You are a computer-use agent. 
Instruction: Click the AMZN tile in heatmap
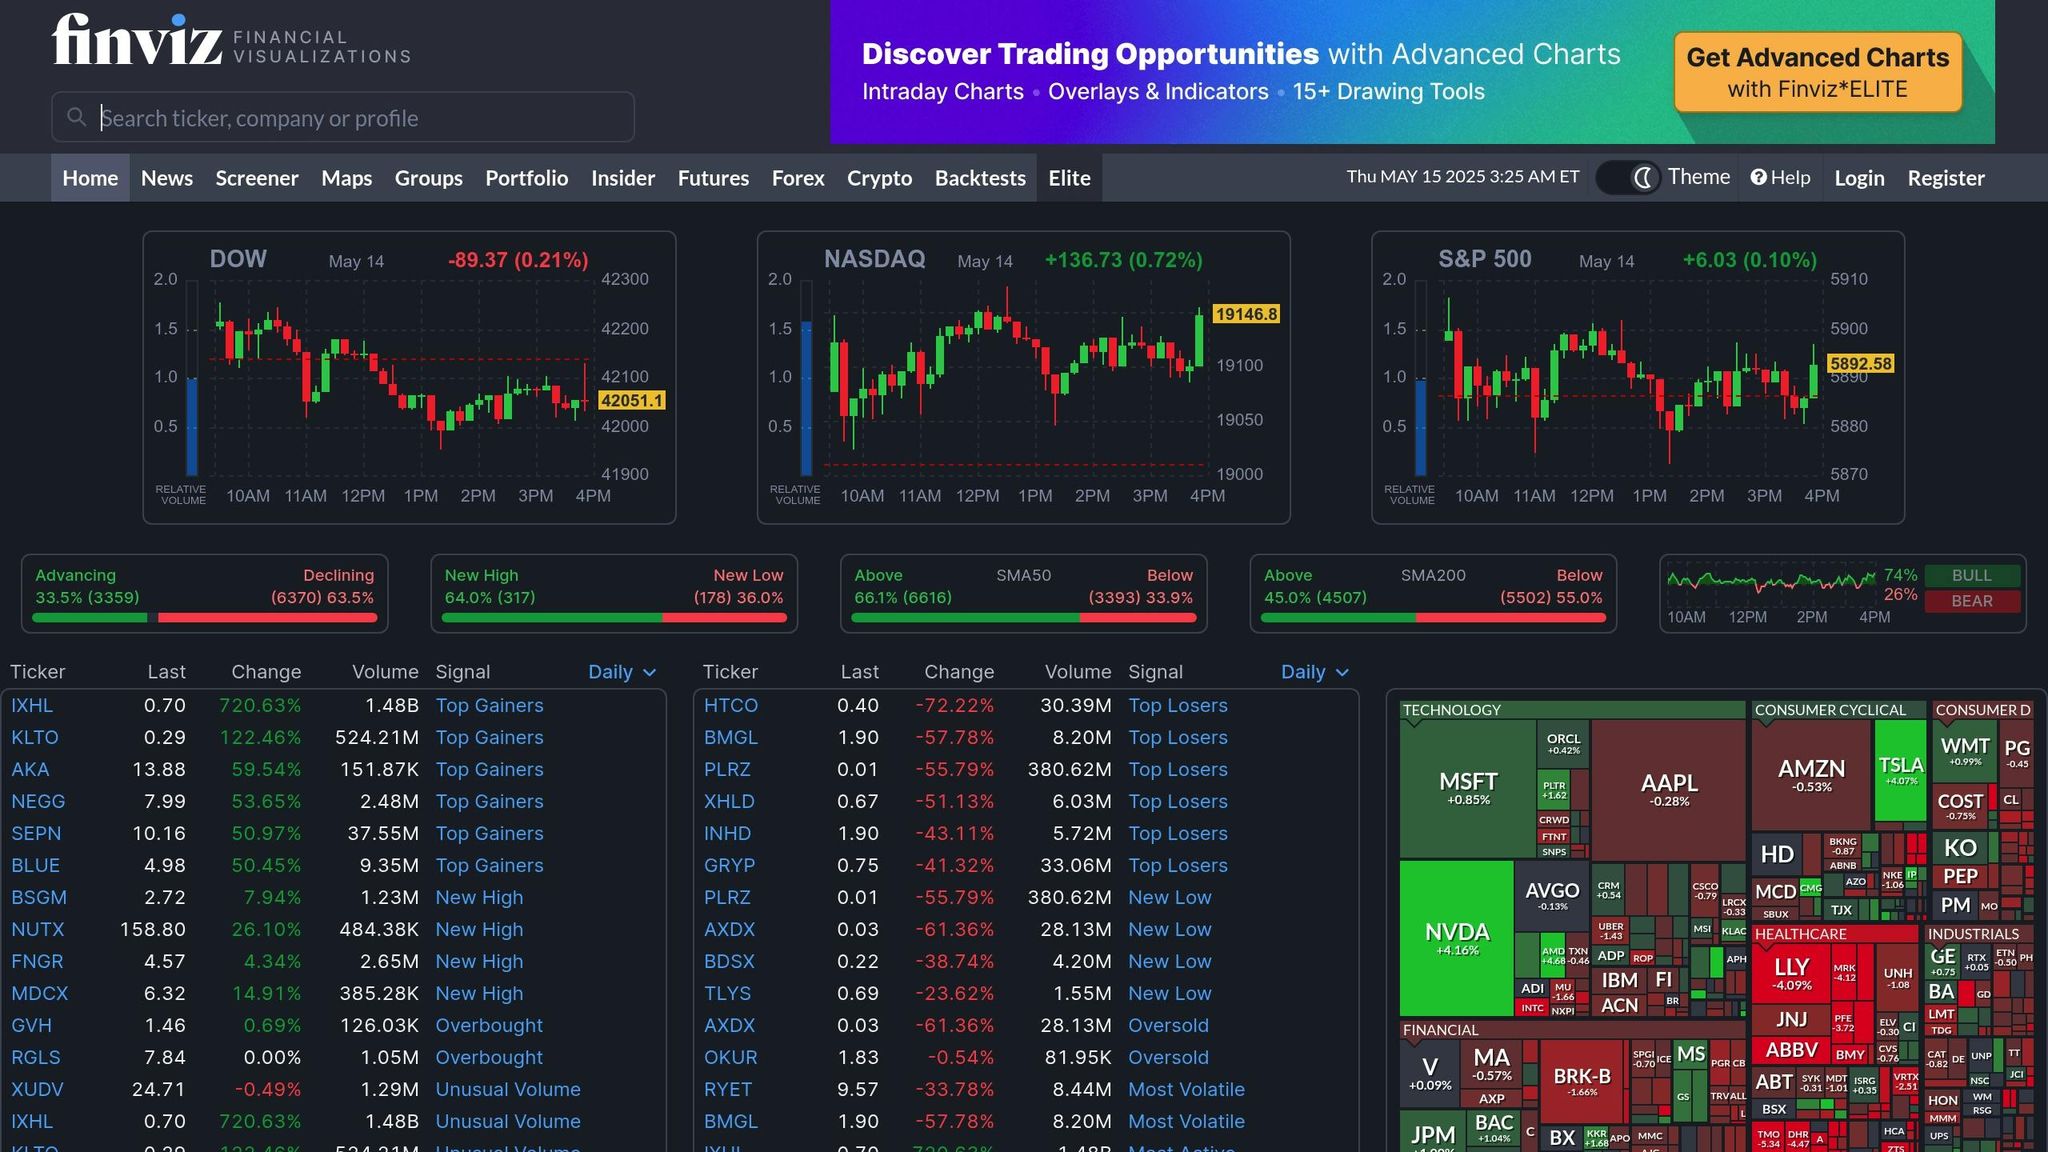(1811, 774)
